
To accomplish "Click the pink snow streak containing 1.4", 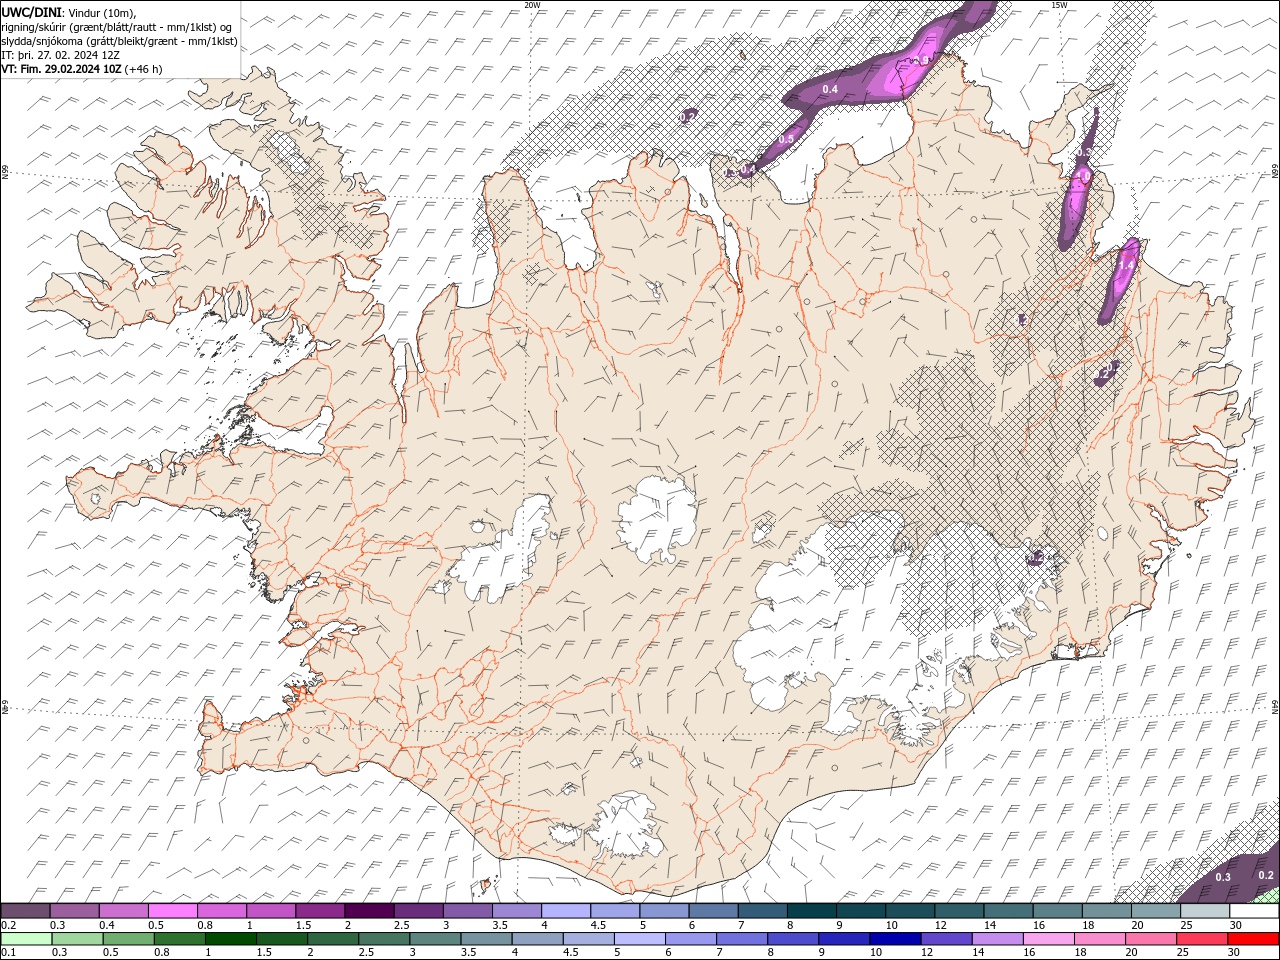I will [x=1118, y=282].
